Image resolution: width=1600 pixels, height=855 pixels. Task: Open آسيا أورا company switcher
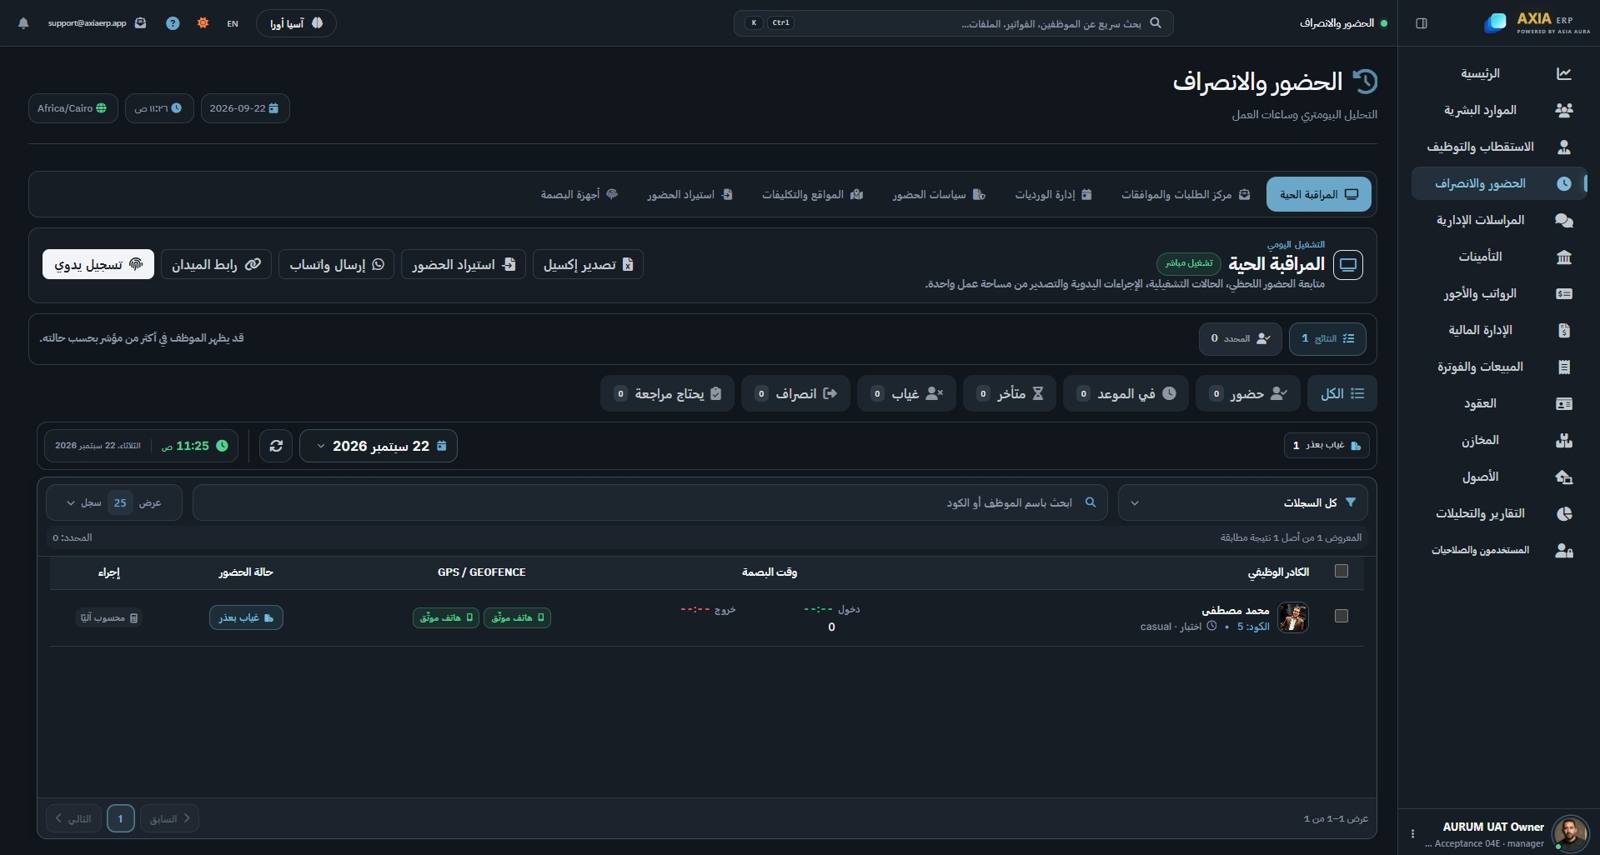(x=296, y=23)
